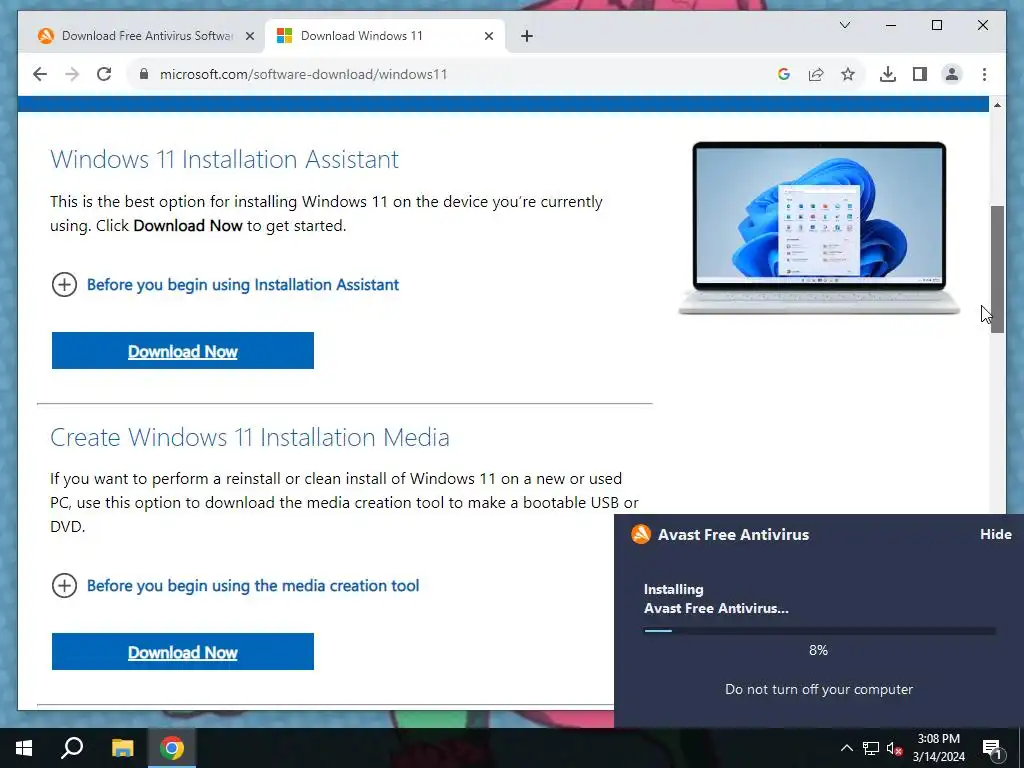This screenshot has height=768, width=1024.
Task: Click the page vertical scrollbar thumb
Action: coord(997,269)
